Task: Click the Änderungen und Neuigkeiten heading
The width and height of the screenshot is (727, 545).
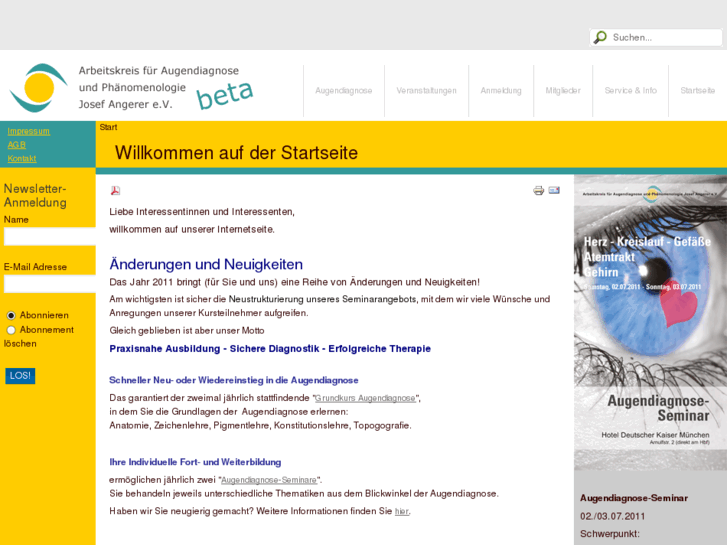Action: [206, 264]
